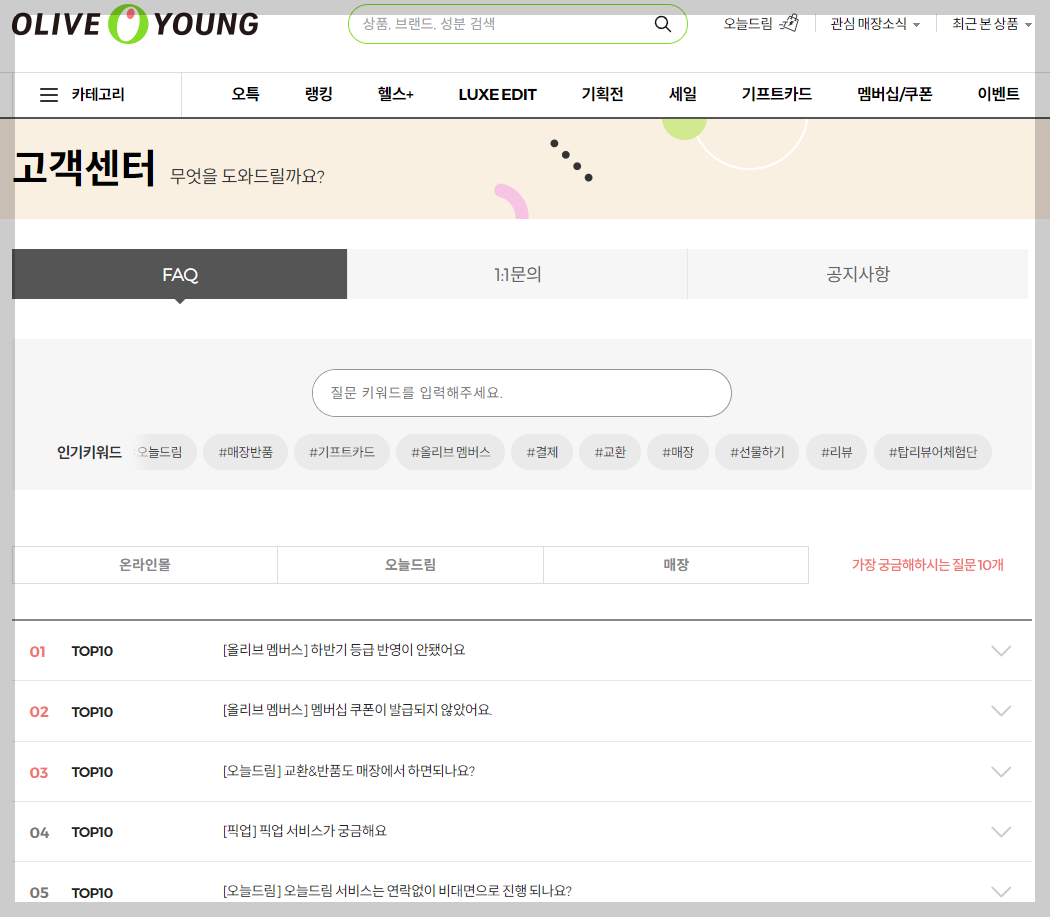Select 온라인몰 FAQ category tab

coord(145,565)
